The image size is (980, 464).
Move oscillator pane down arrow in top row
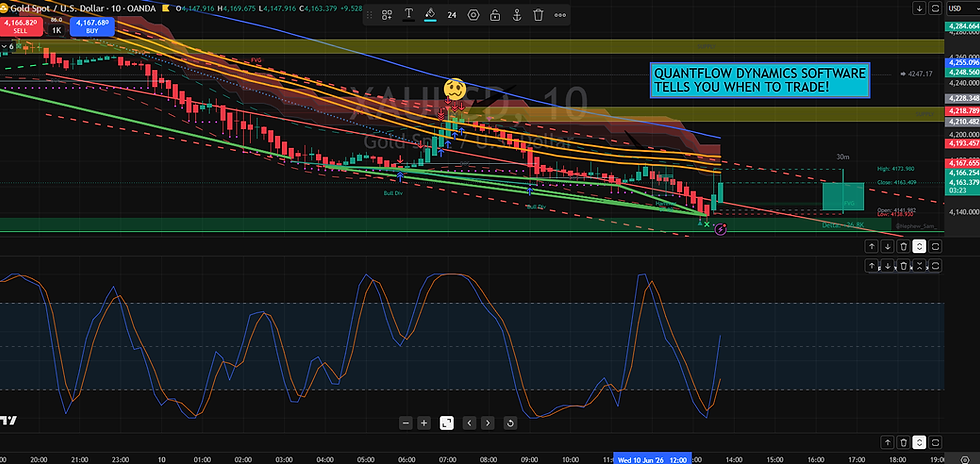tap(887, 266)
